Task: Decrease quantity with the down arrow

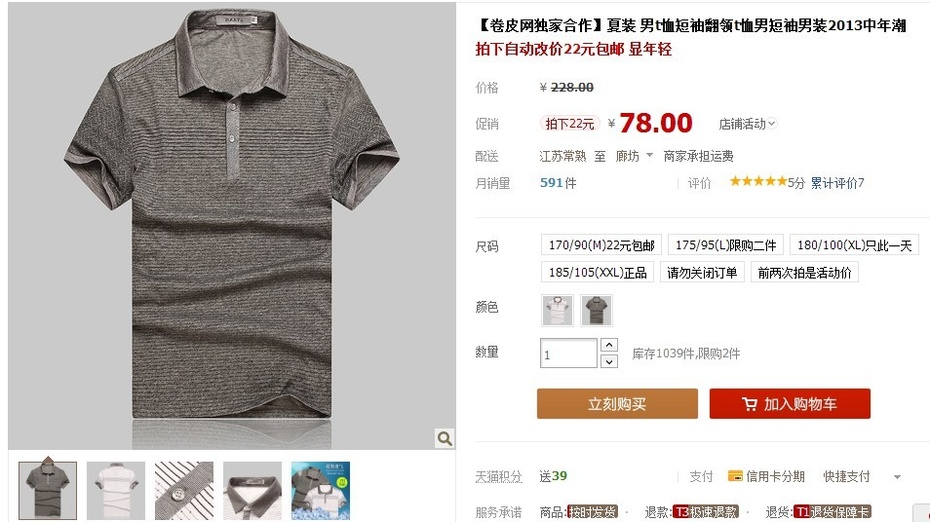Action: pos(609,361)
